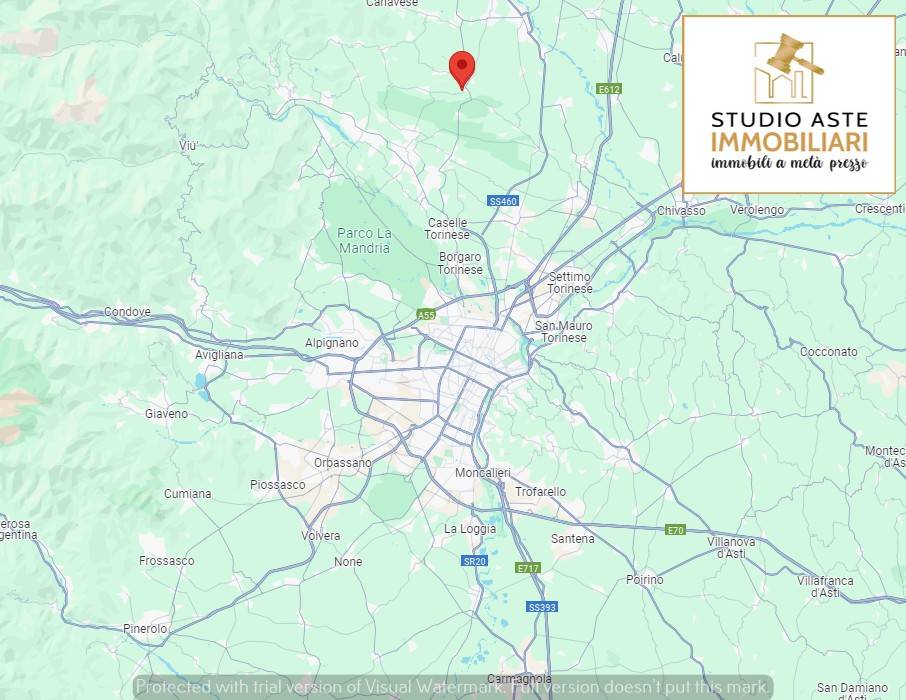The image size is (906, 700).
Task: Click the A55 motorway shield
Action: (426, 315)
